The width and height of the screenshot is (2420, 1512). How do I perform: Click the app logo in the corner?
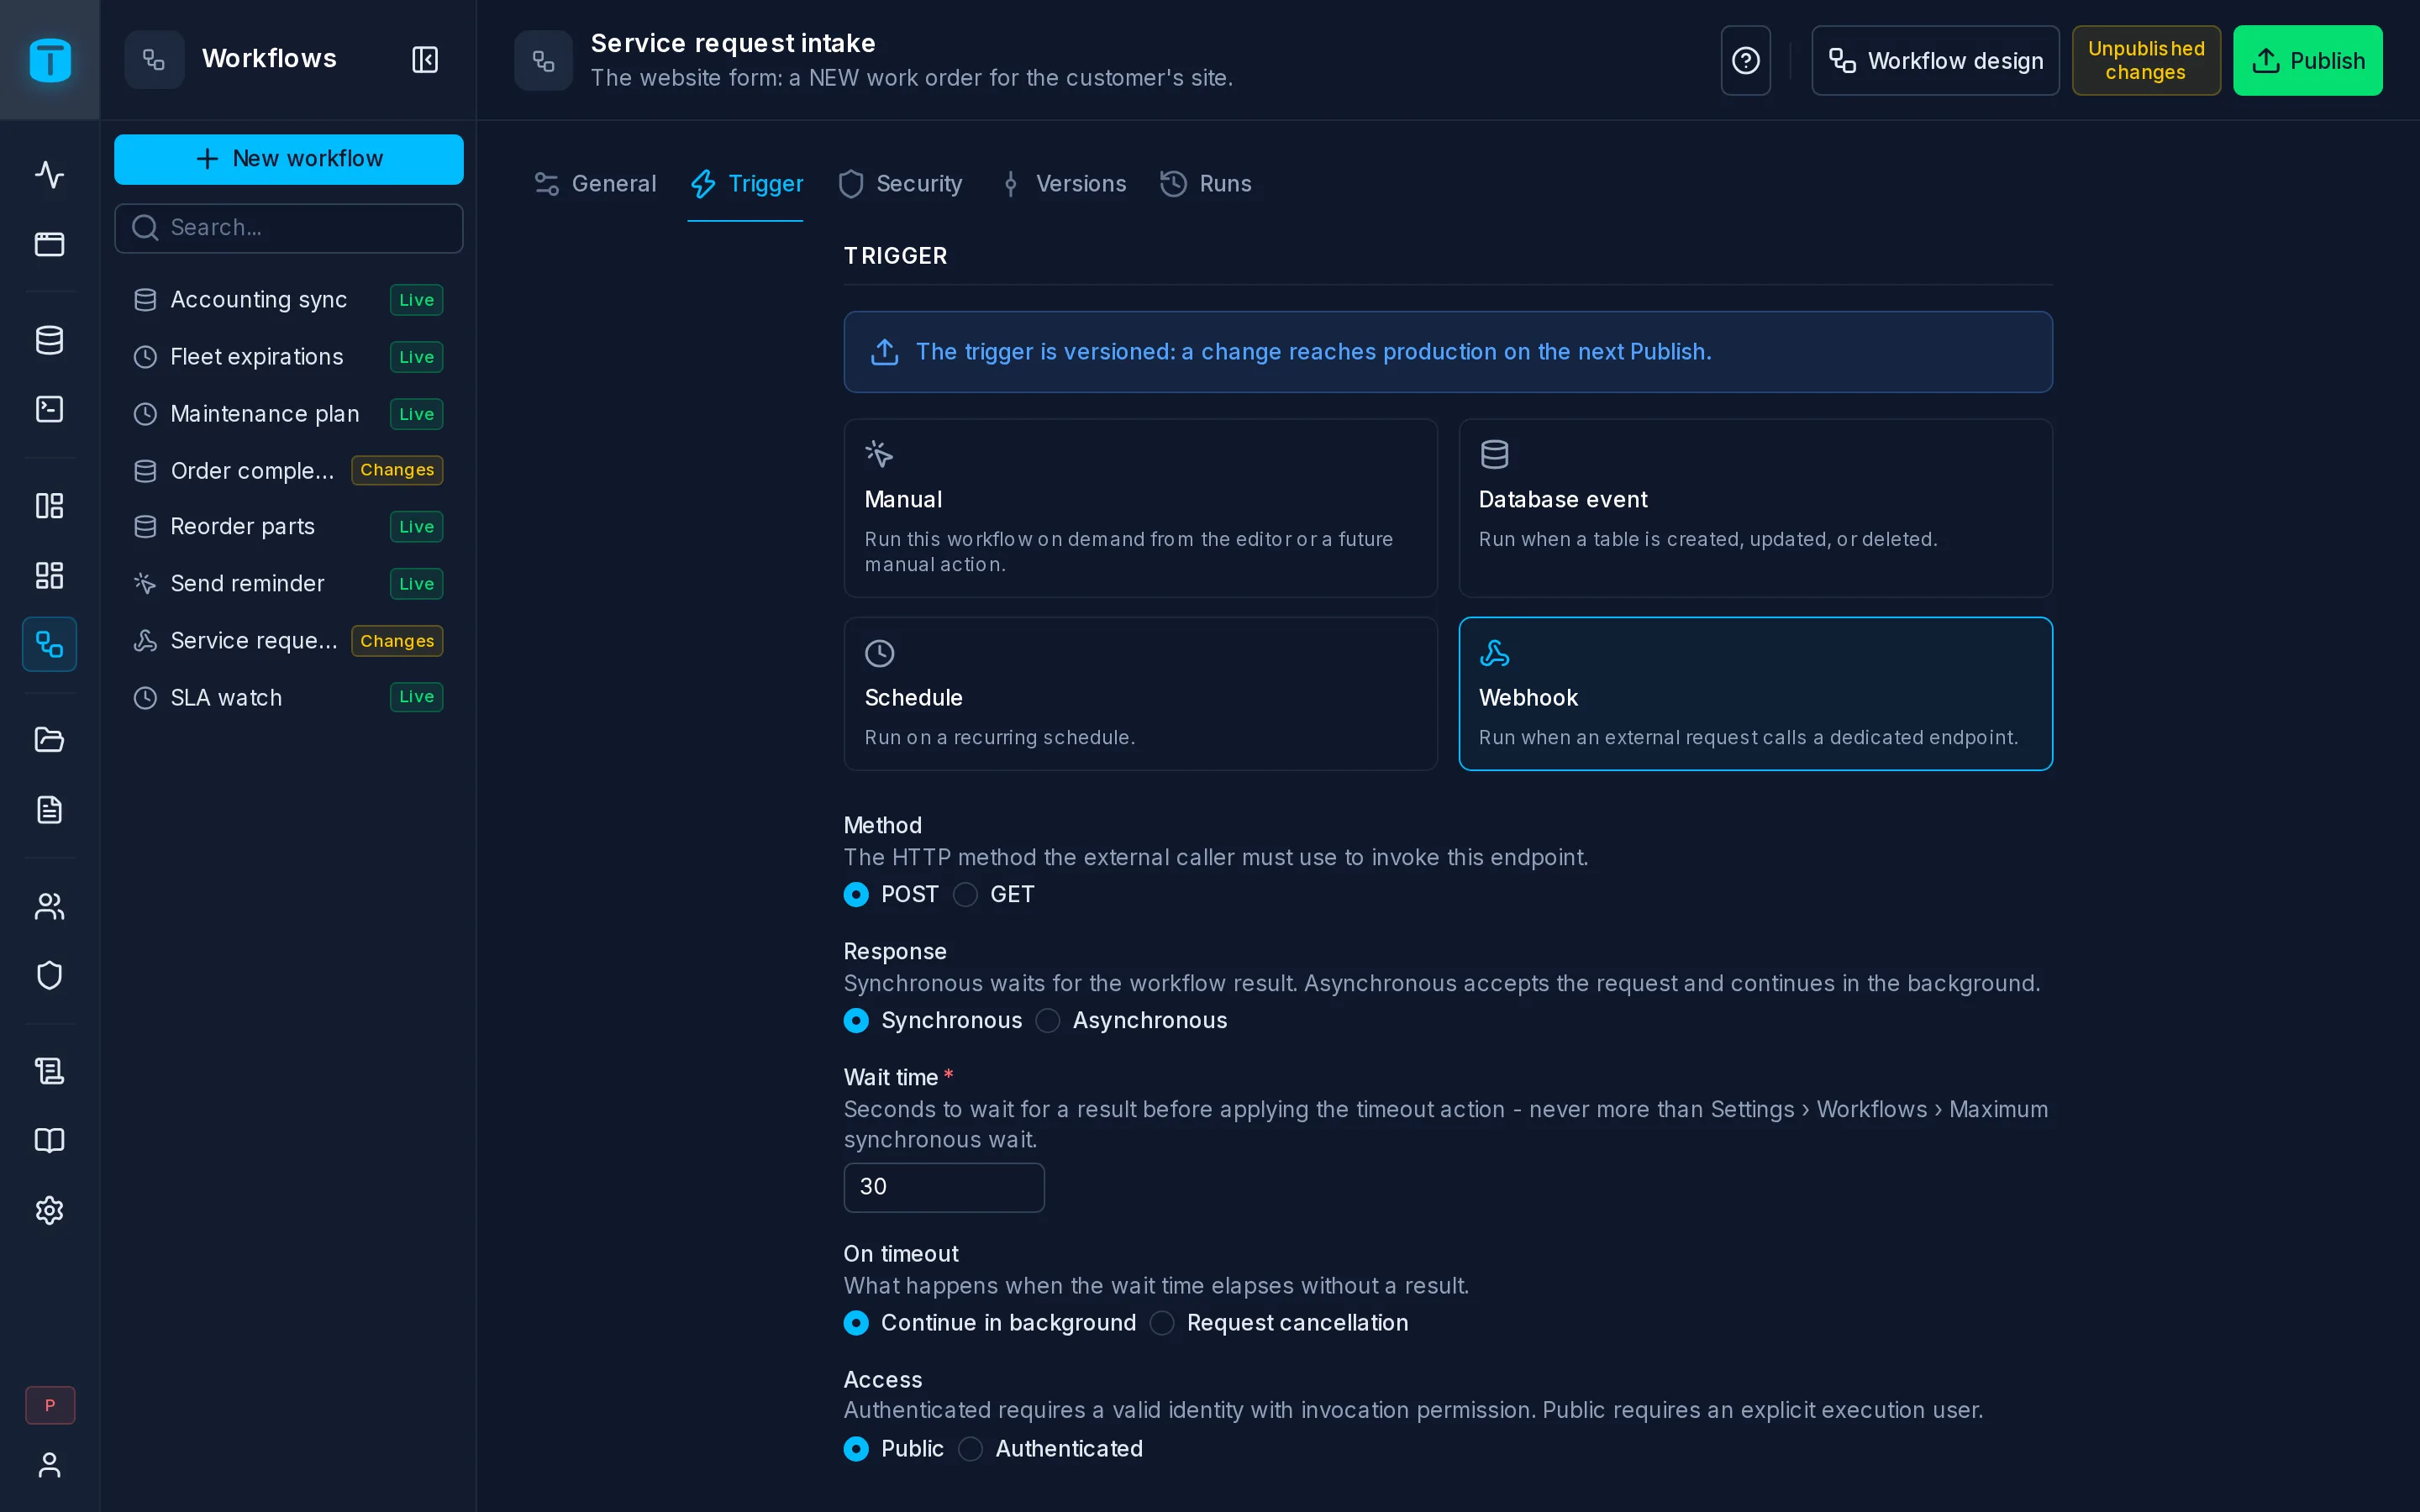(x=50, y=60)
